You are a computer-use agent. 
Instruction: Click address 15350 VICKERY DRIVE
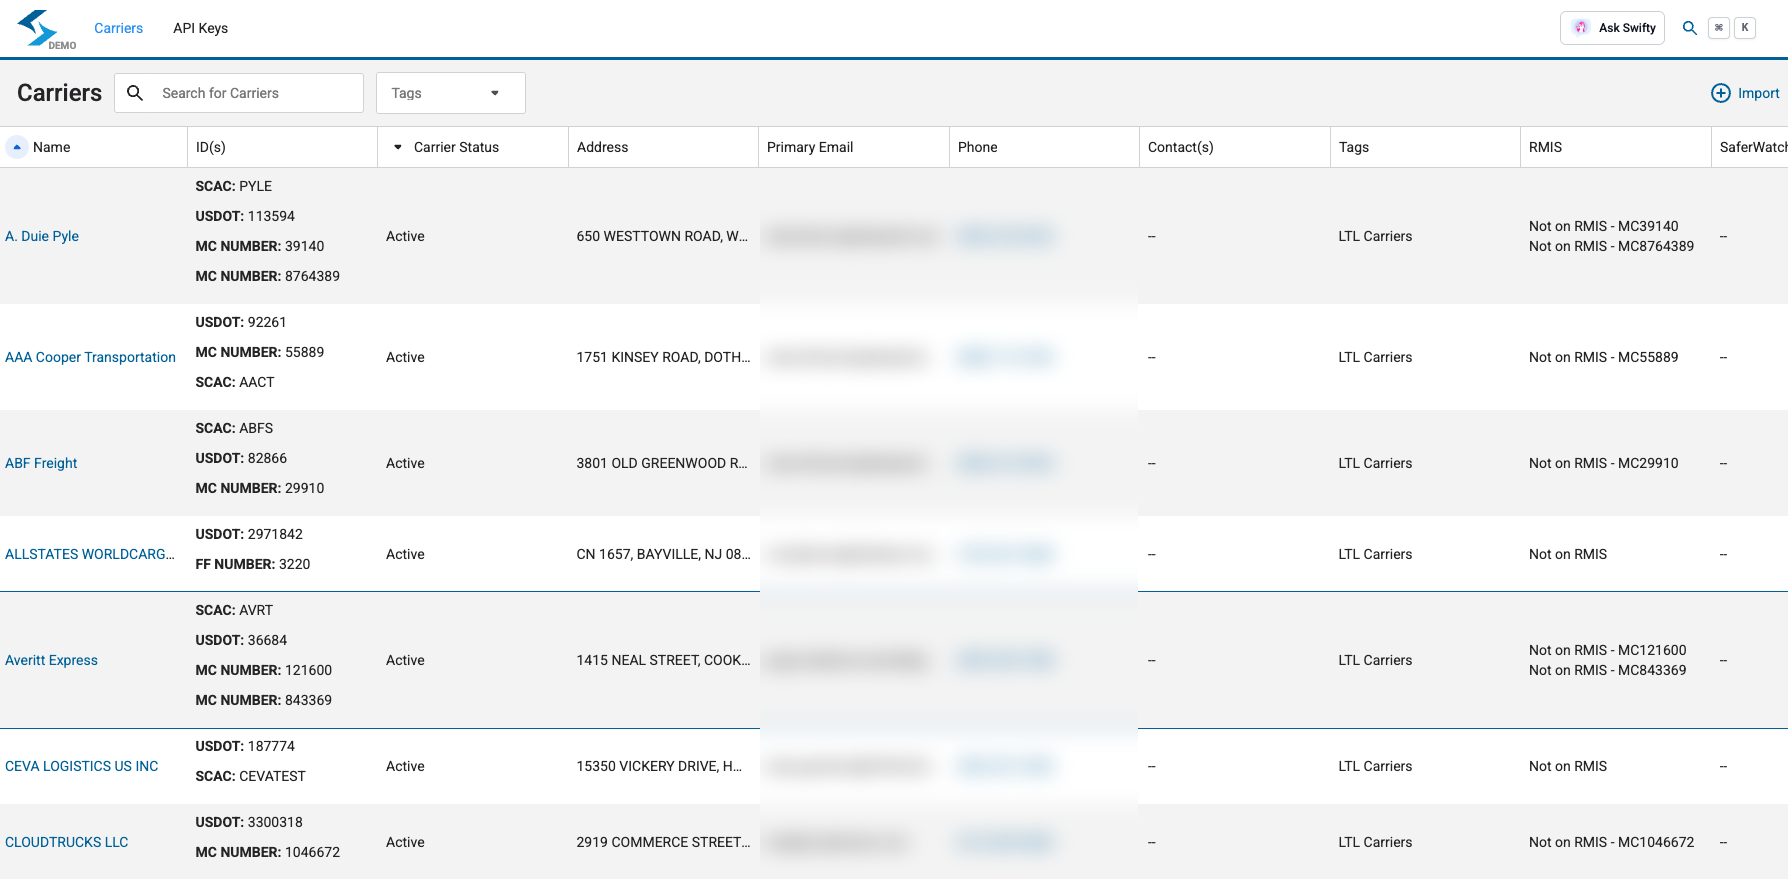659,766
